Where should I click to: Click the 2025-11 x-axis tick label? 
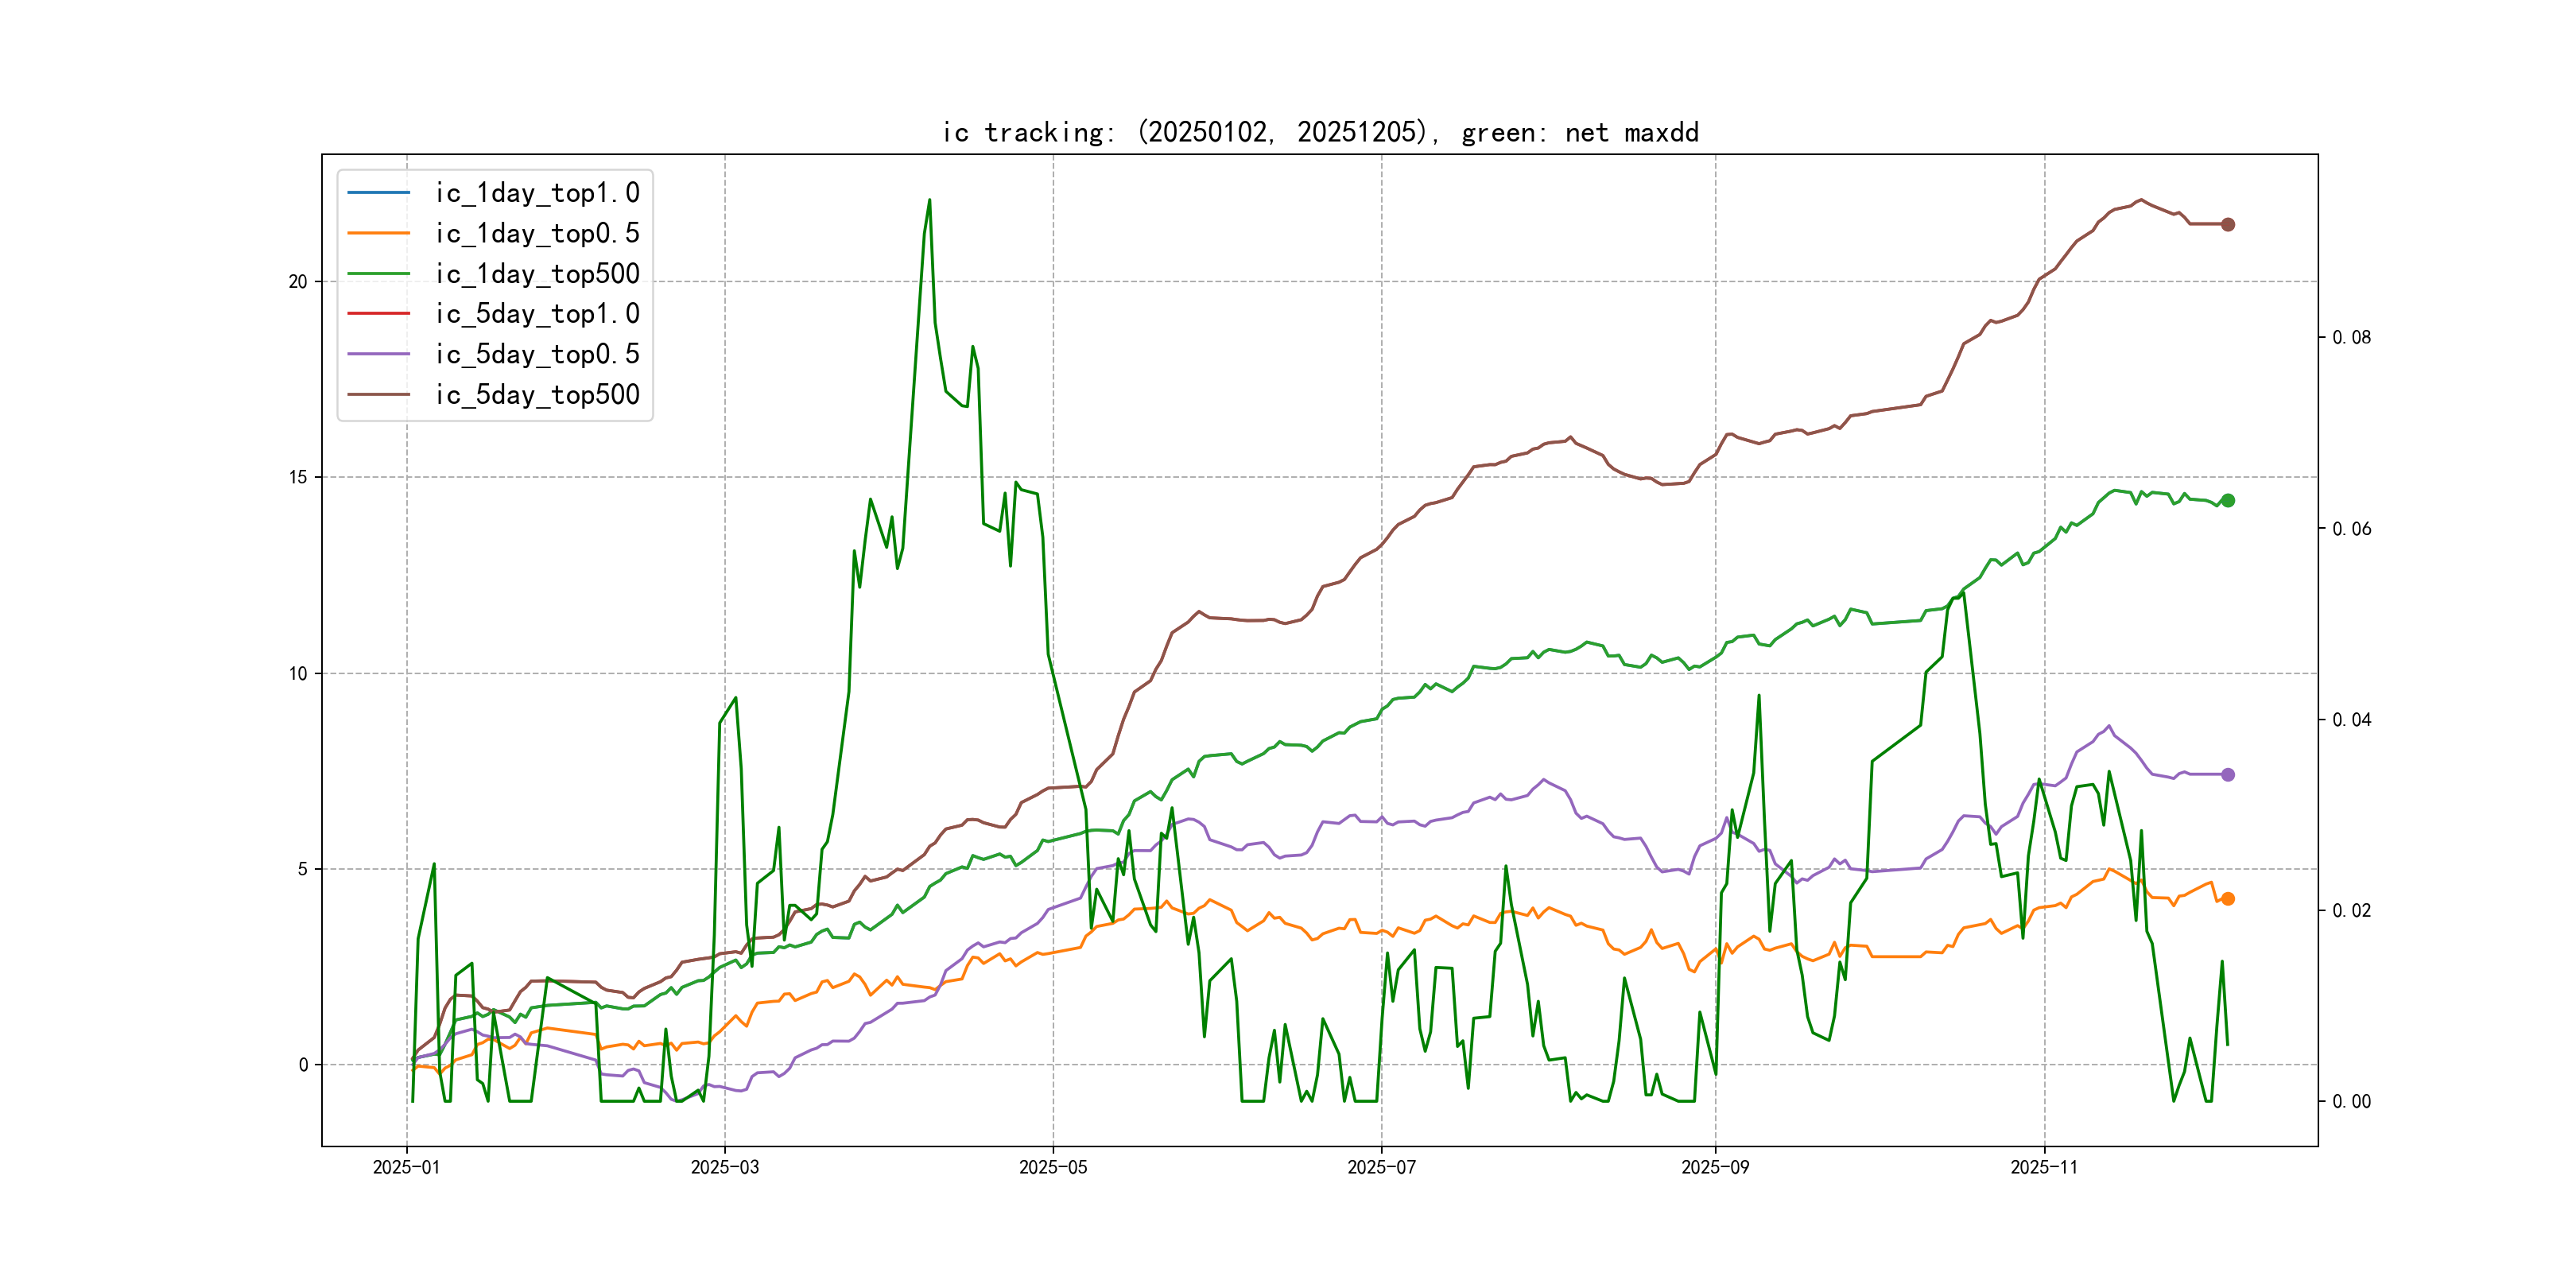2044,1167
